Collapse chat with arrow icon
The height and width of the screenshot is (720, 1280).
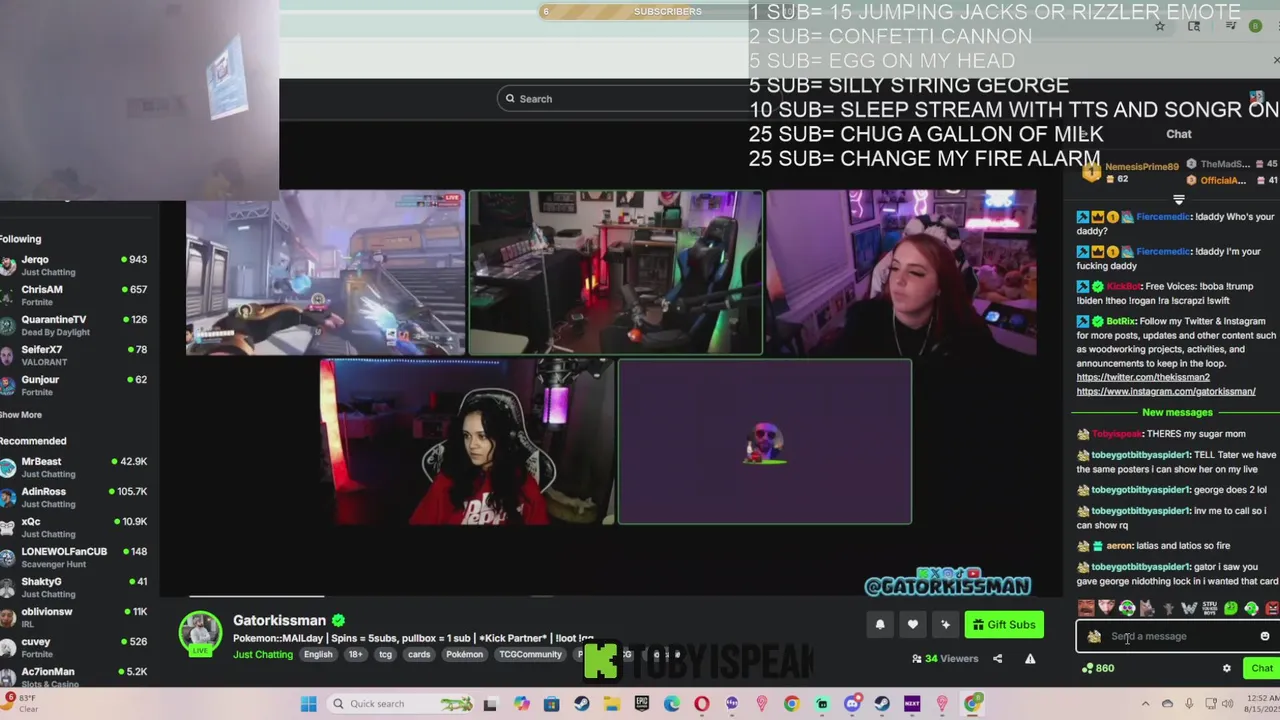[1083, 133]
